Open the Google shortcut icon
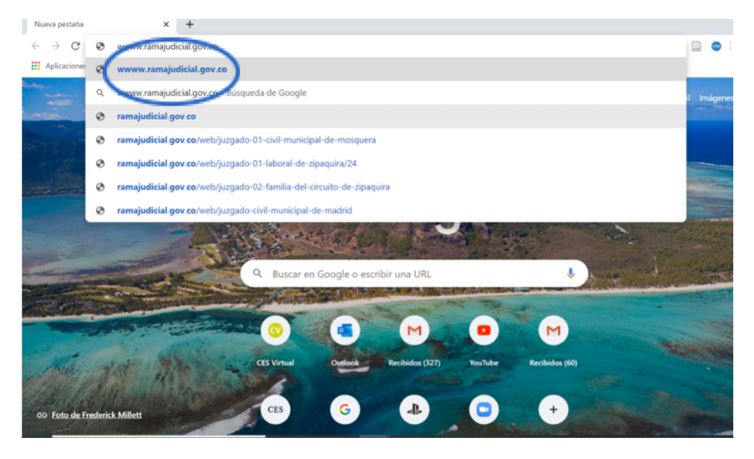 pos(345,408)
